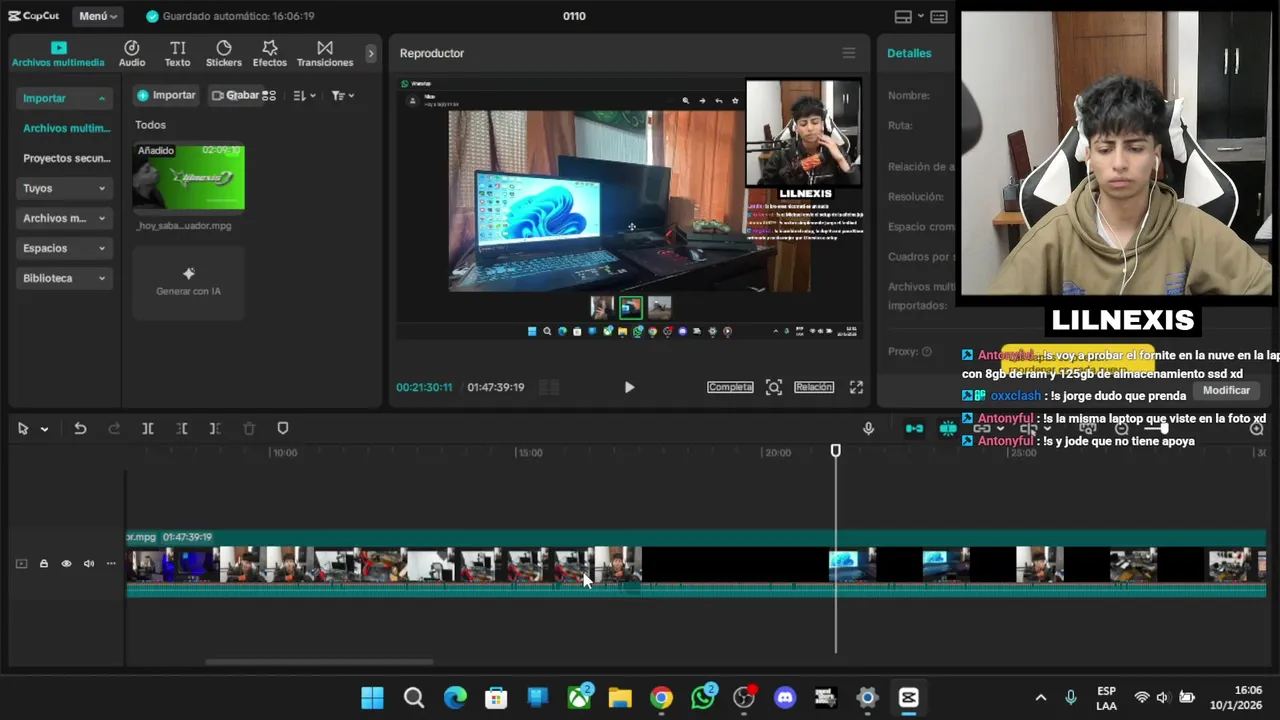The width and height of the screenshot is (1280, 720).
Task: Open the layout switcher icon in title bar
Action: [x=905, y=16]
